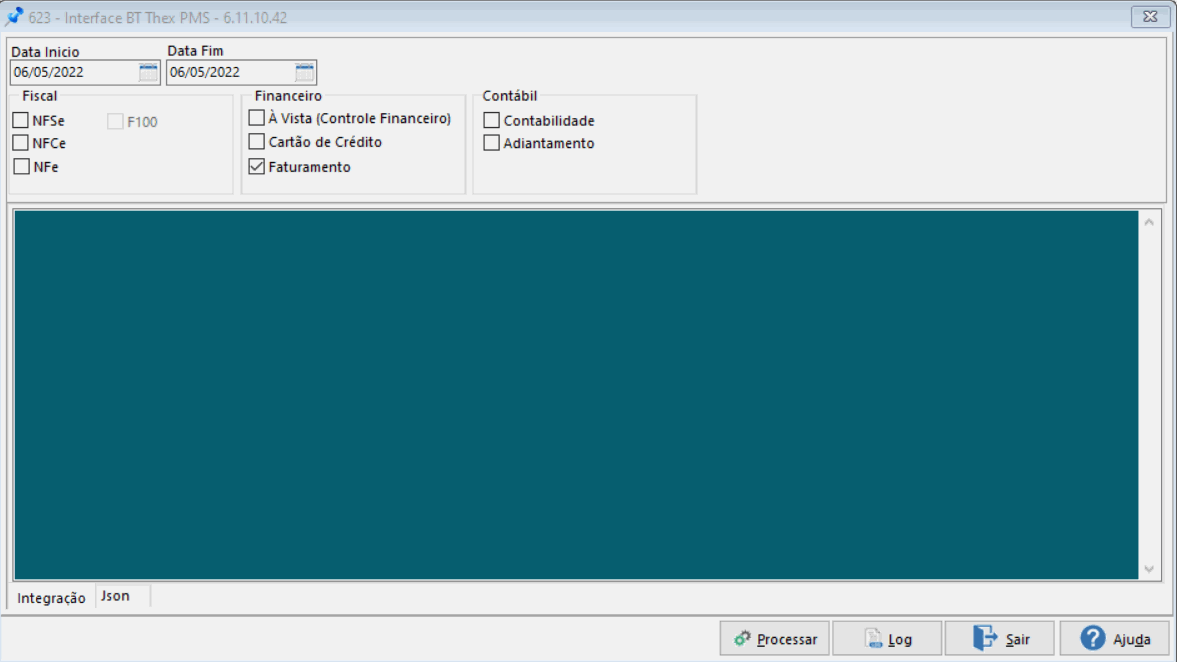Viewport: 1177px width, 662px height.
Task: Open the Data Fim calendar picker
Action: [304, 72]
